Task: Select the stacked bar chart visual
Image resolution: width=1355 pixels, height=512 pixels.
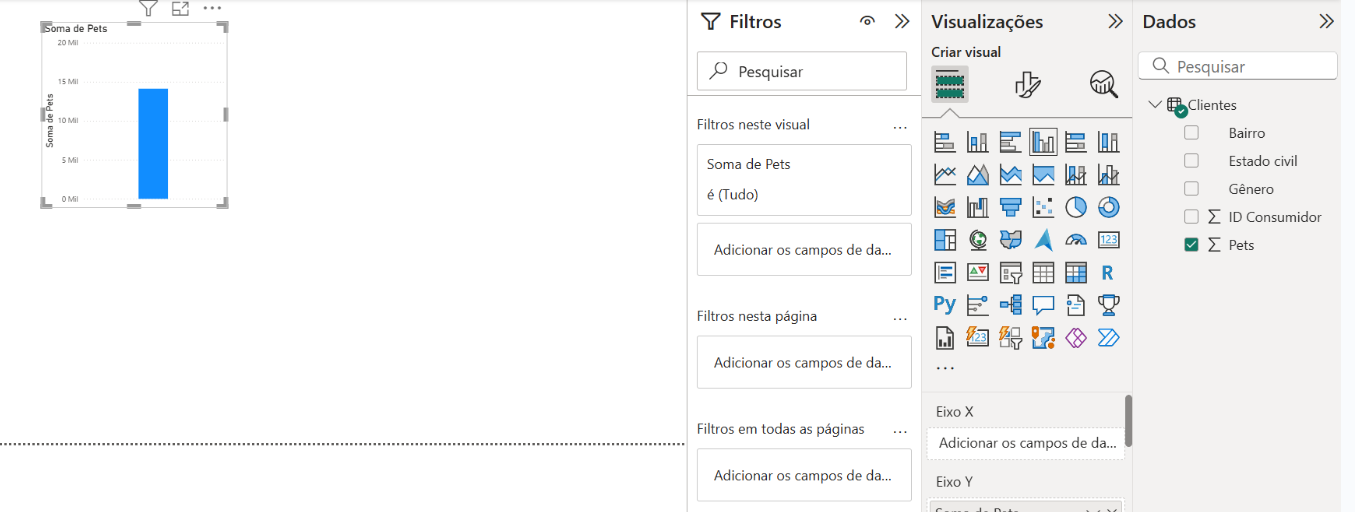Action: tap(945, 142)
